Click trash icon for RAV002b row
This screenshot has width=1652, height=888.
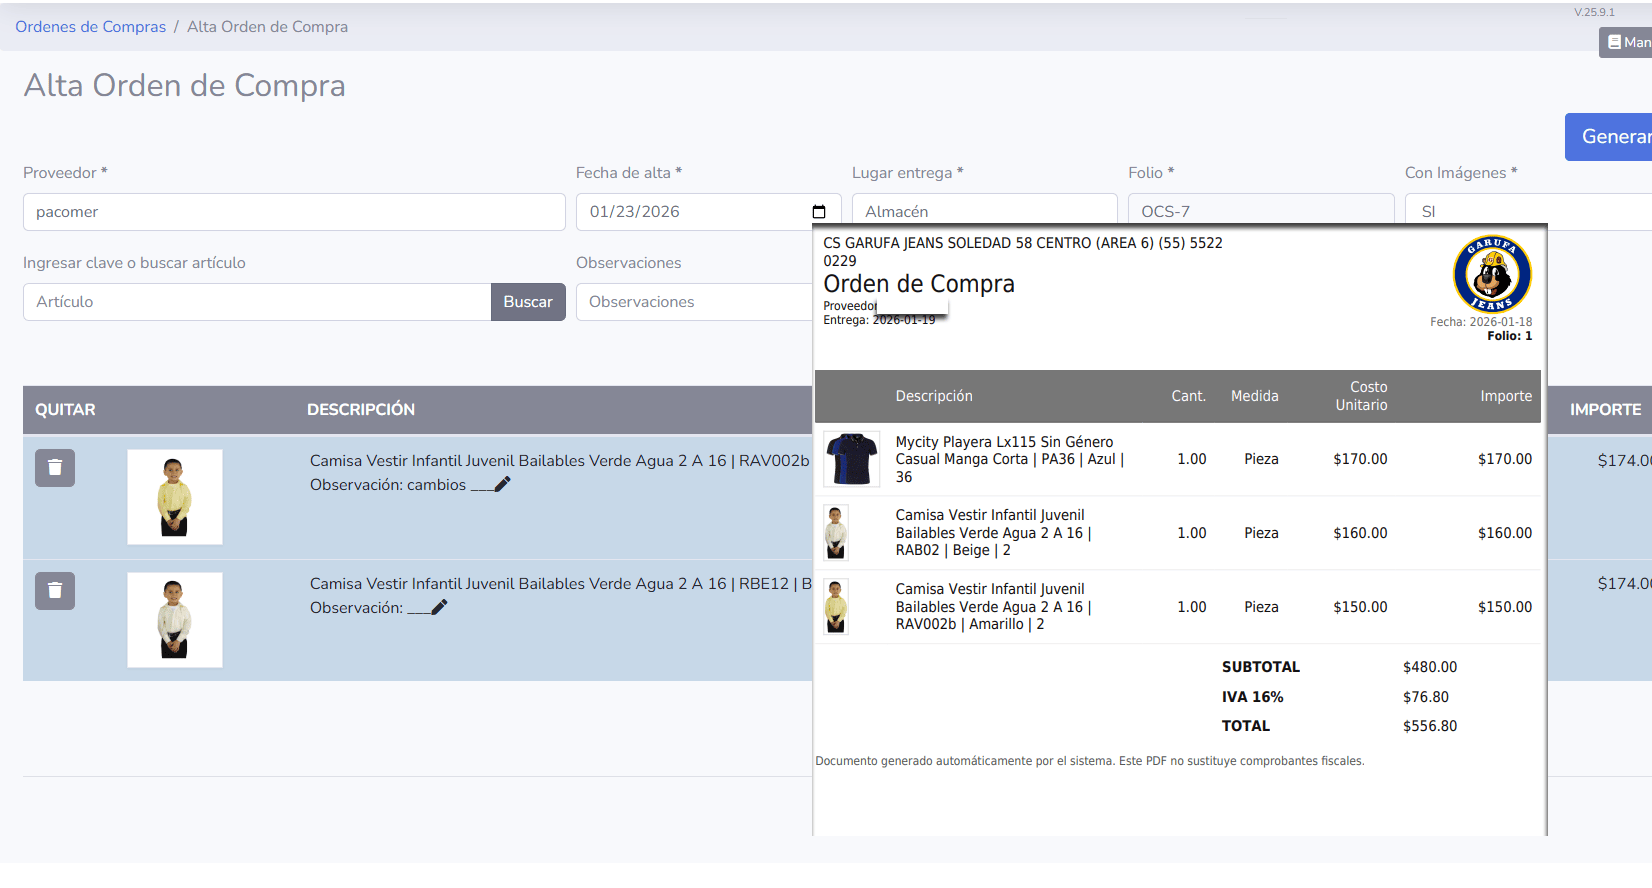[x=55, y=468]
